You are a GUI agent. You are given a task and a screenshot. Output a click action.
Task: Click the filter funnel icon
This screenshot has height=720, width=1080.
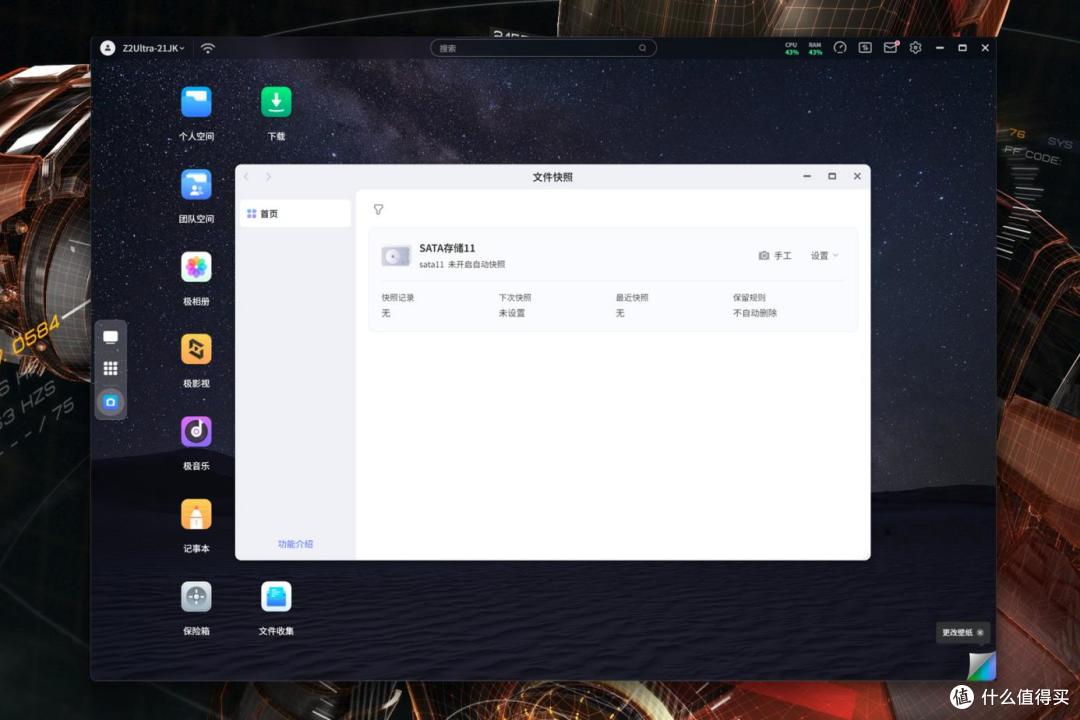378,209
